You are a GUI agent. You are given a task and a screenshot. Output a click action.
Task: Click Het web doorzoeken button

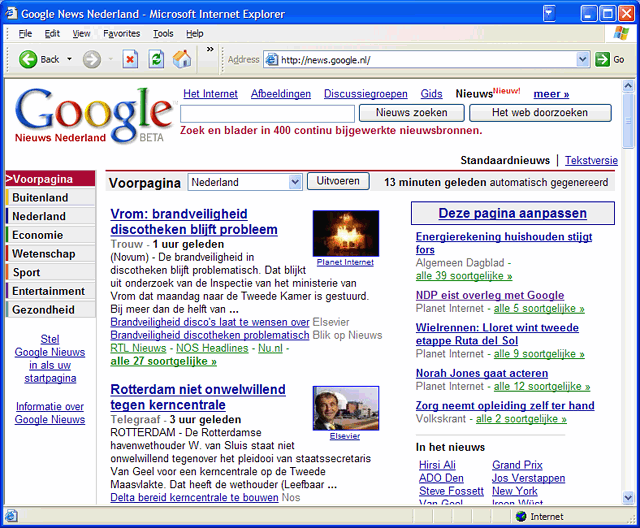pyautogui.click(x=540, y=113)
